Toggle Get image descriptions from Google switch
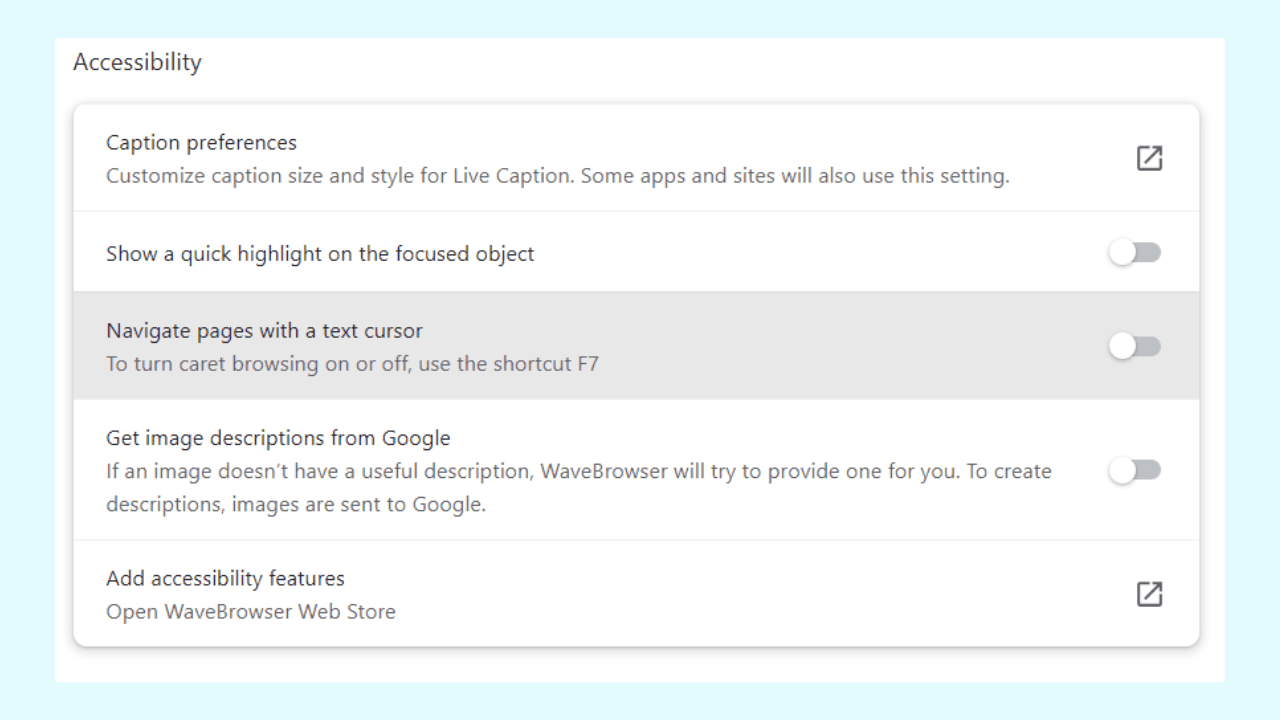 pos(1134,470)
